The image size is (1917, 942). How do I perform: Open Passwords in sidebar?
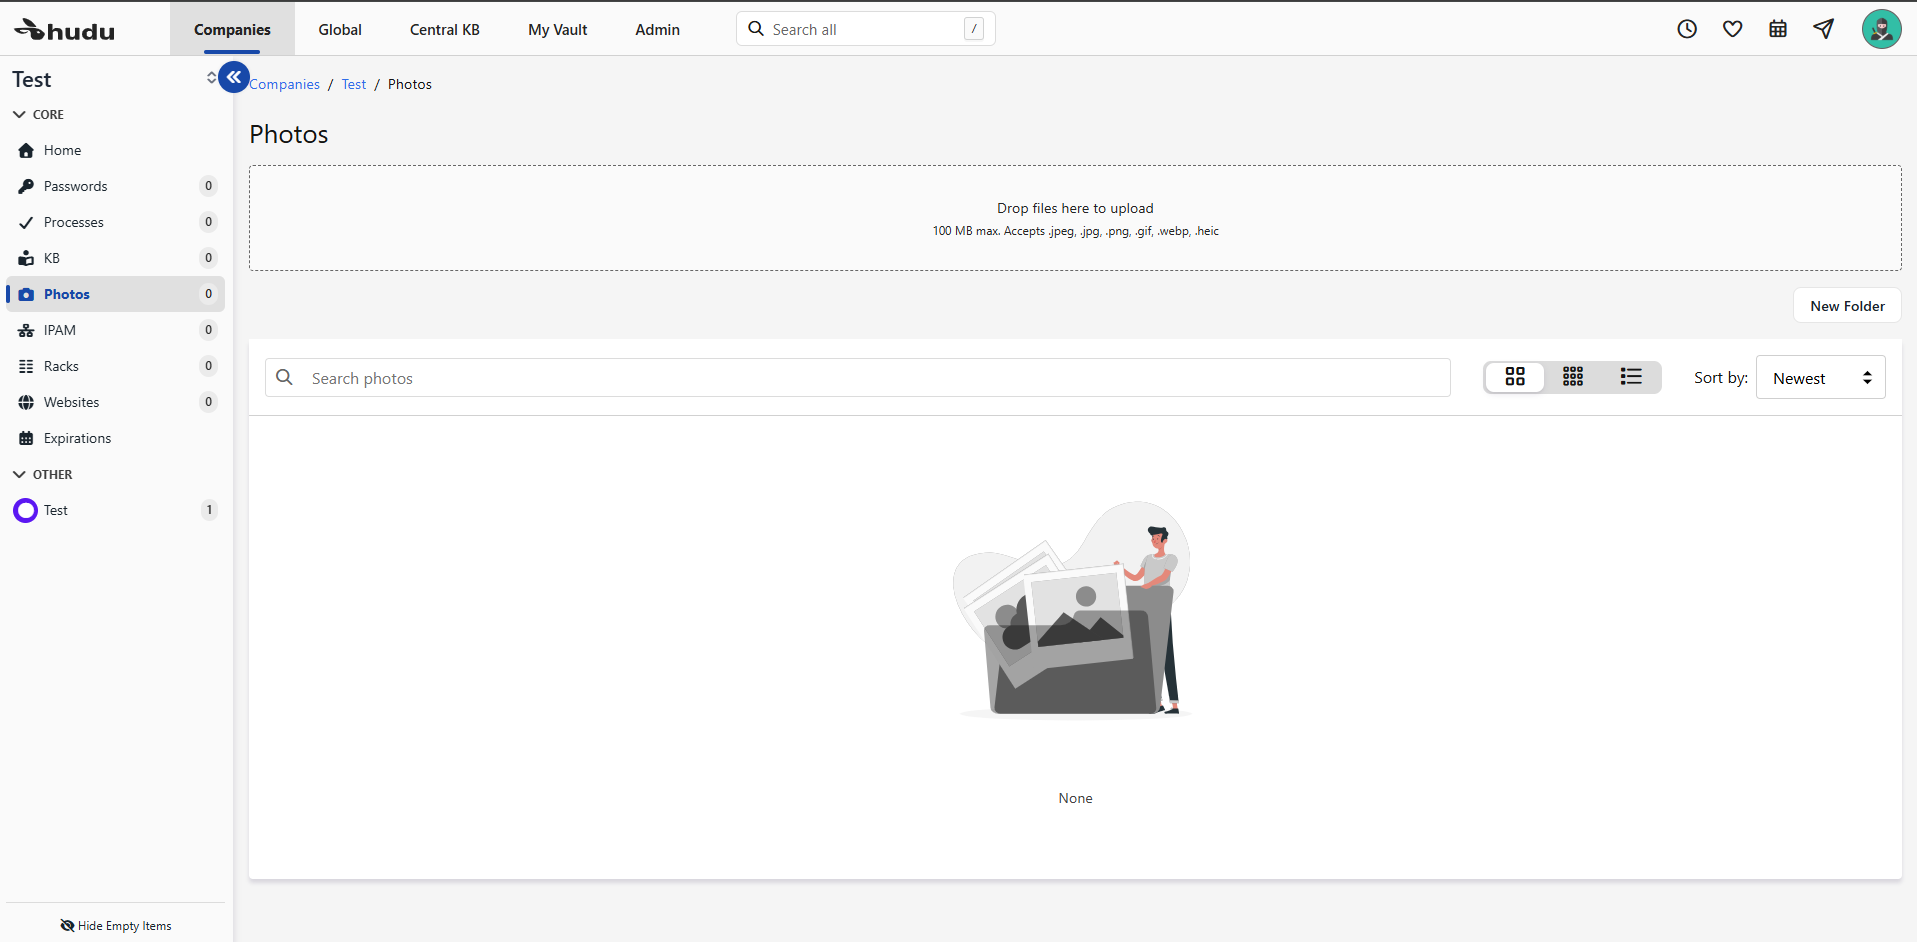click(x=116, y=186)
